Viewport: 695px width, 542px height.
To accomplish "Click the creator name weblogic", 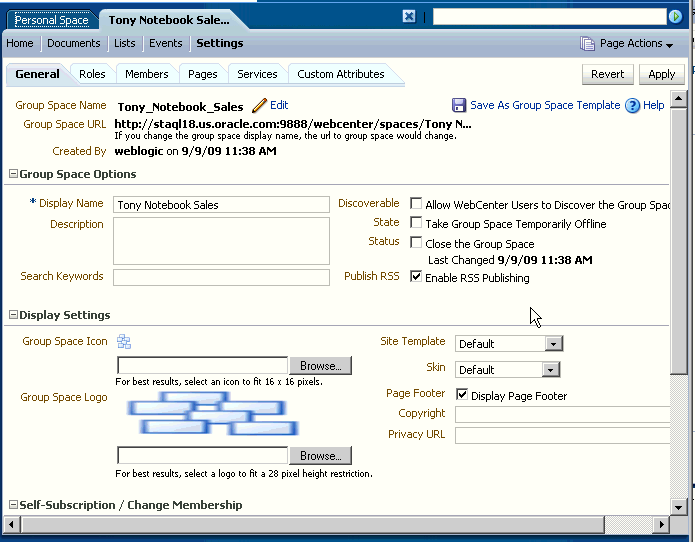I will [139, 151].
